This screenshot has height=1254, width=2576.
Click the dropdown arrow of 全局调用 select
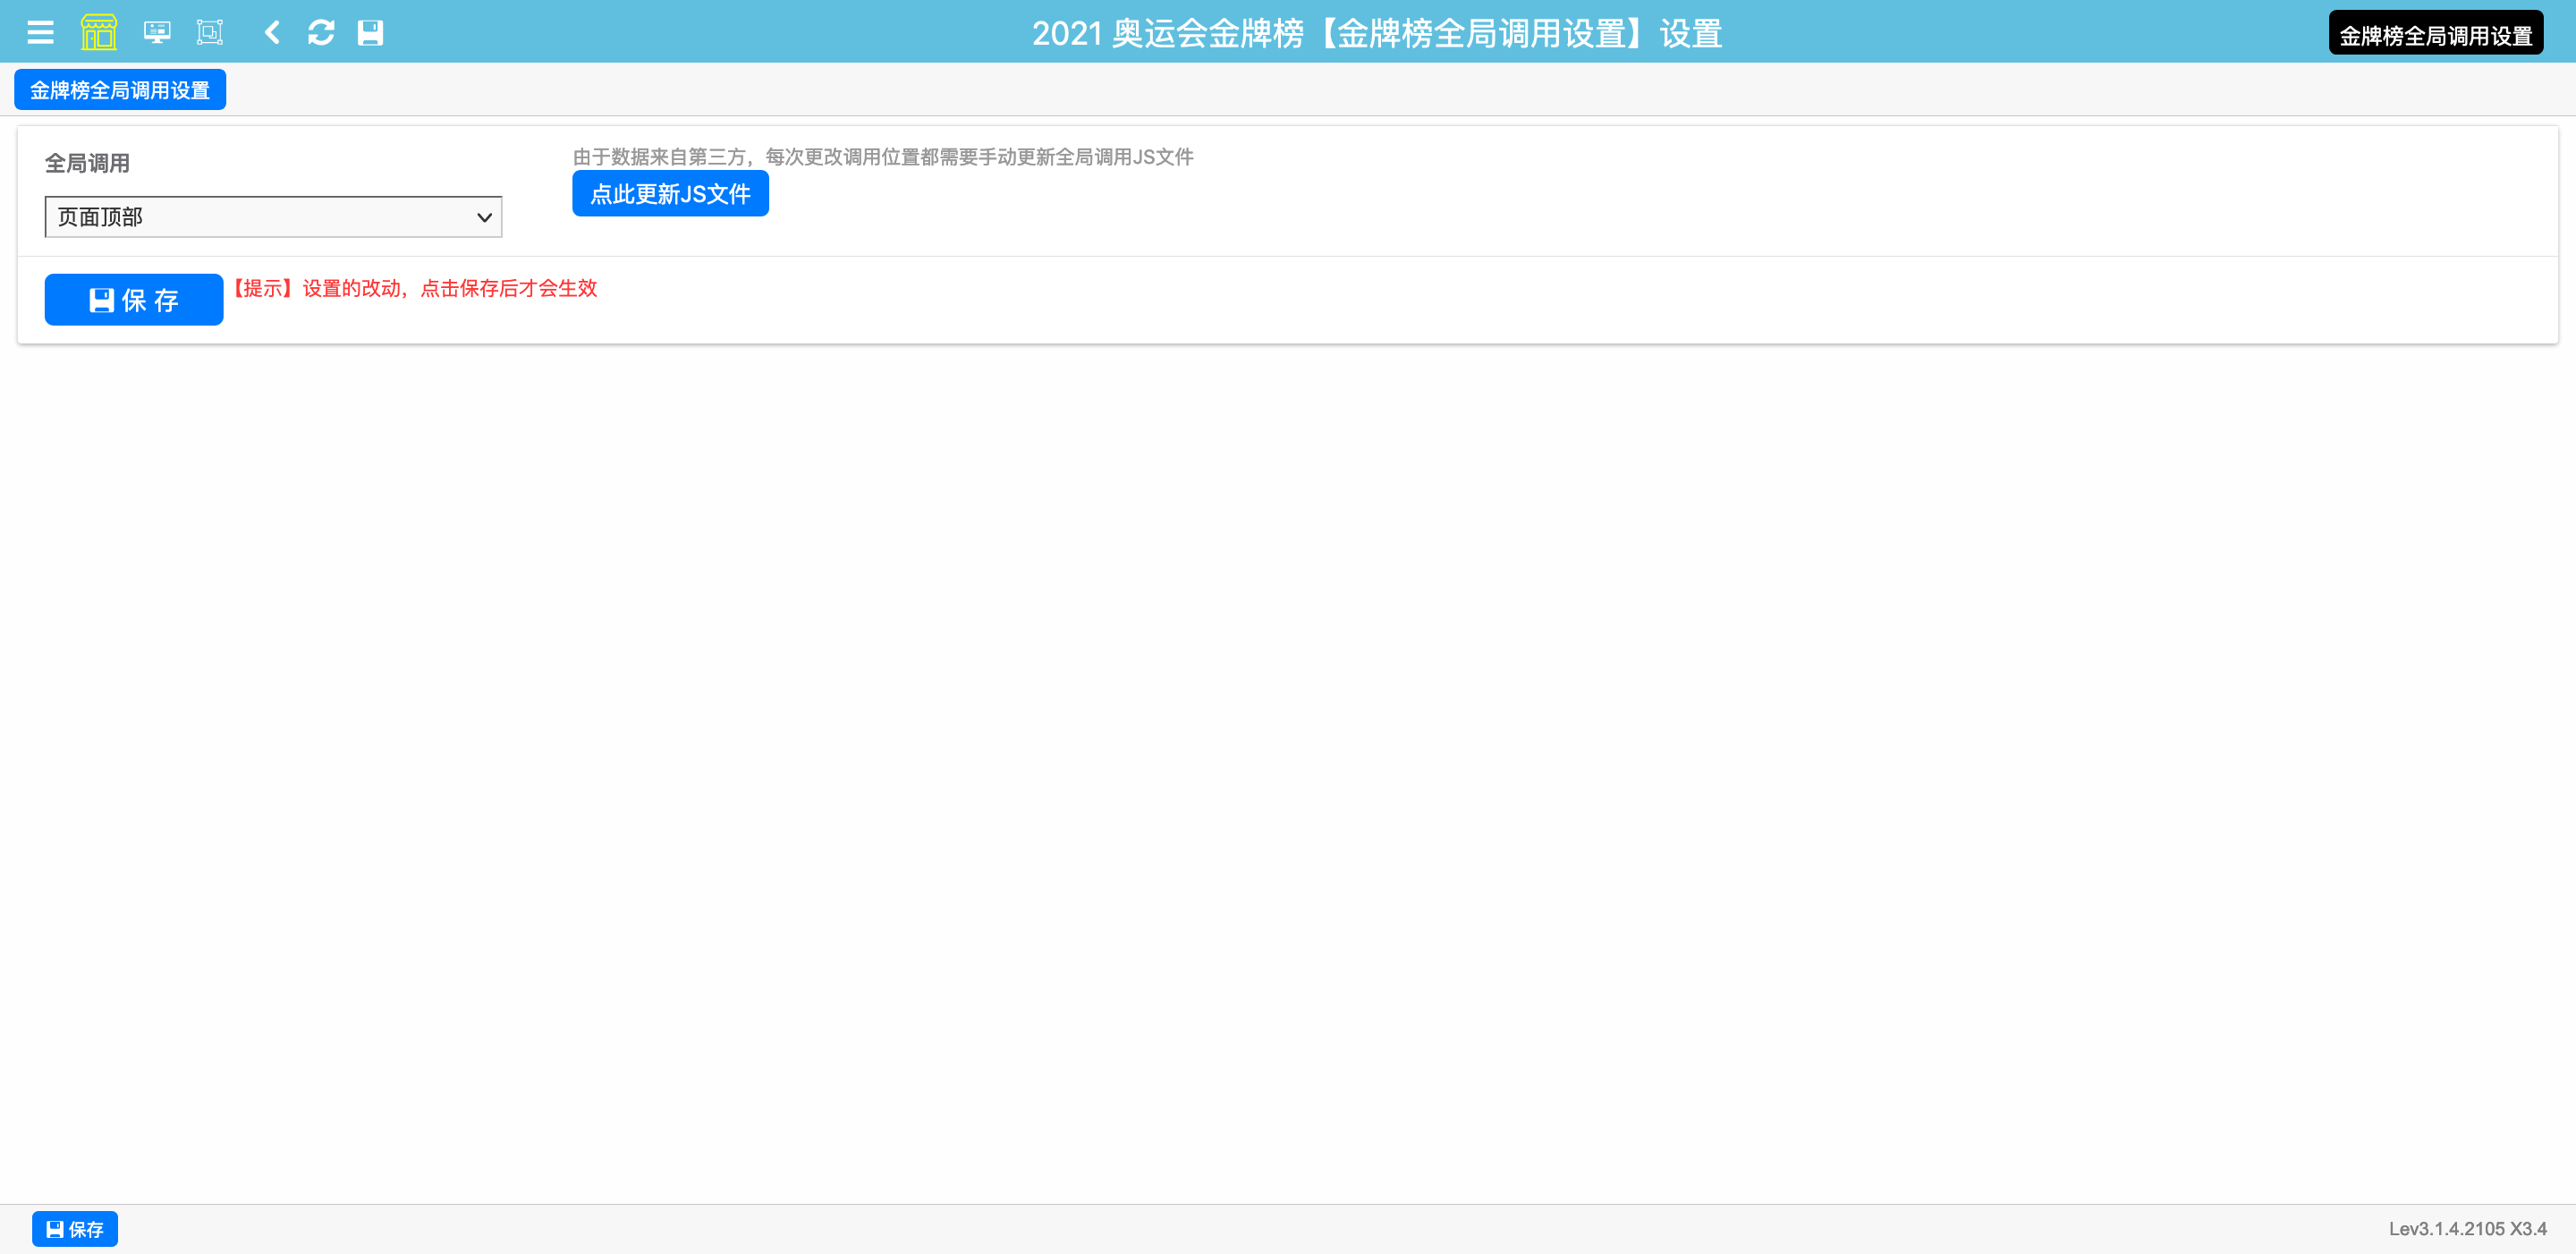484,217
